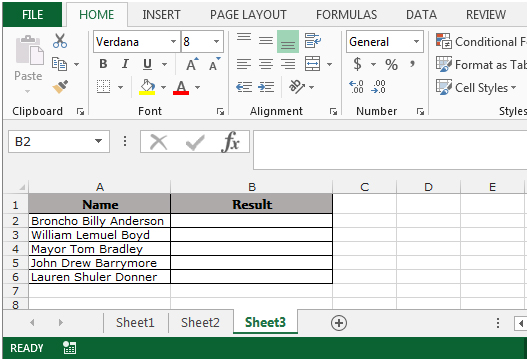Switch to Sheet1 tab

(135, 323)
